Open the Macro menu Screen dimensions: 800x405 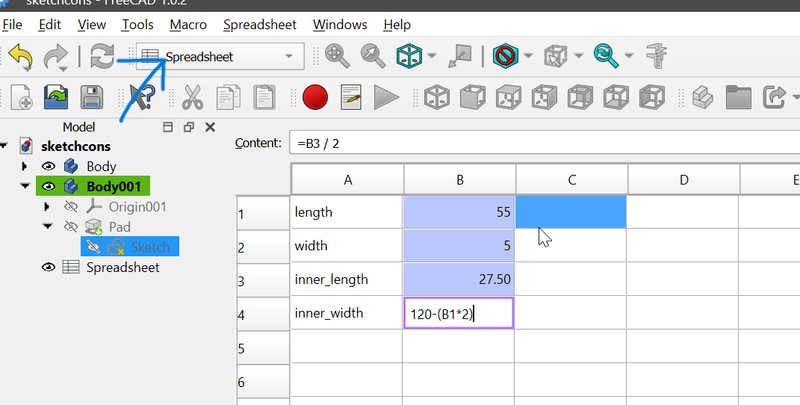coord(188,24)
